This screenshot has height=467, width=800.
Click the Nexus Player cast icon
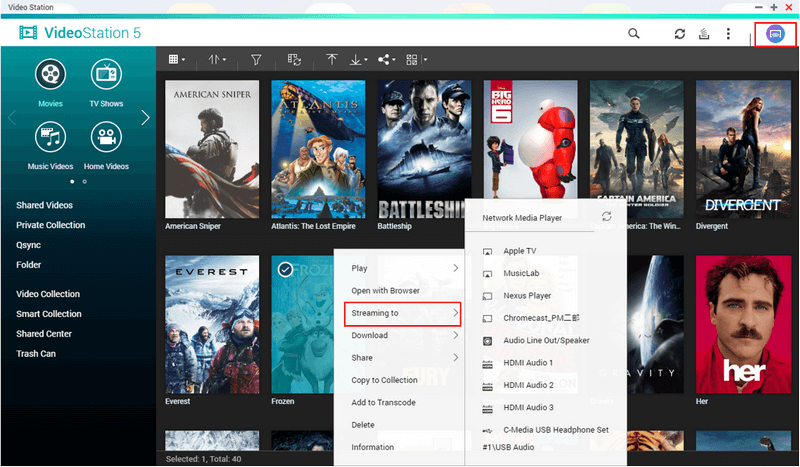[x=487, y=296]
